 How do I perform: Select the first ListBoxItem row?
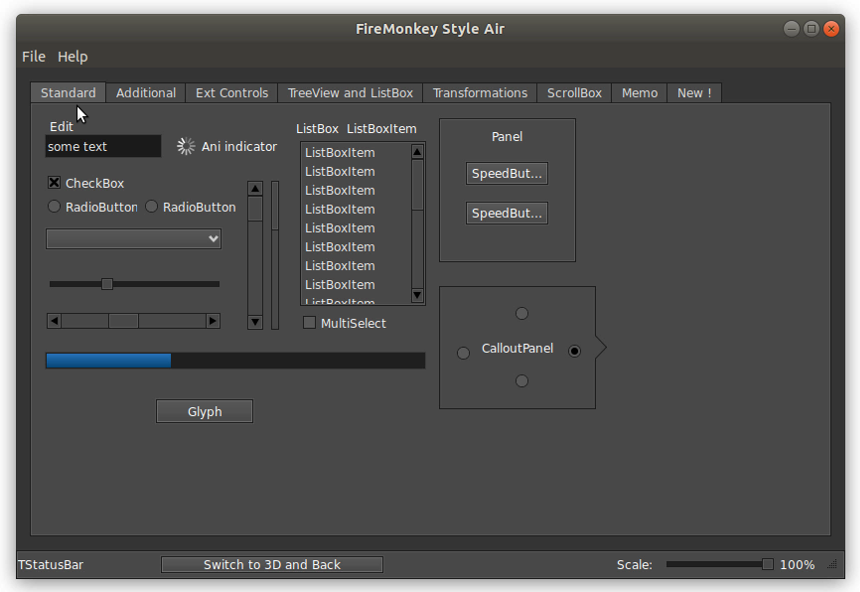point(356,153)
